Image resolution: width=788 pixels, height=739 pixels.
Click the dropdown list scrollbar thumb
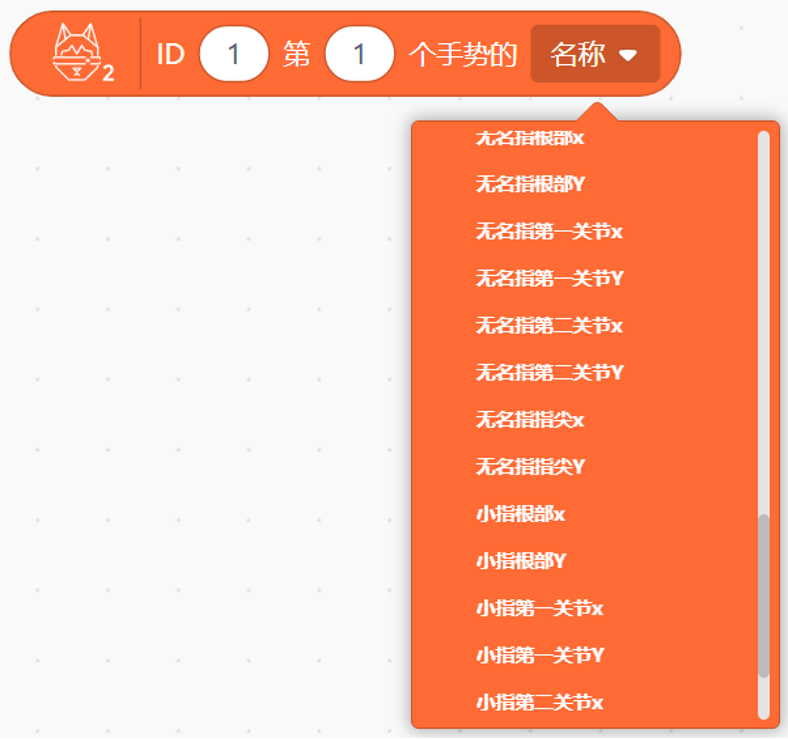(764, 595)
